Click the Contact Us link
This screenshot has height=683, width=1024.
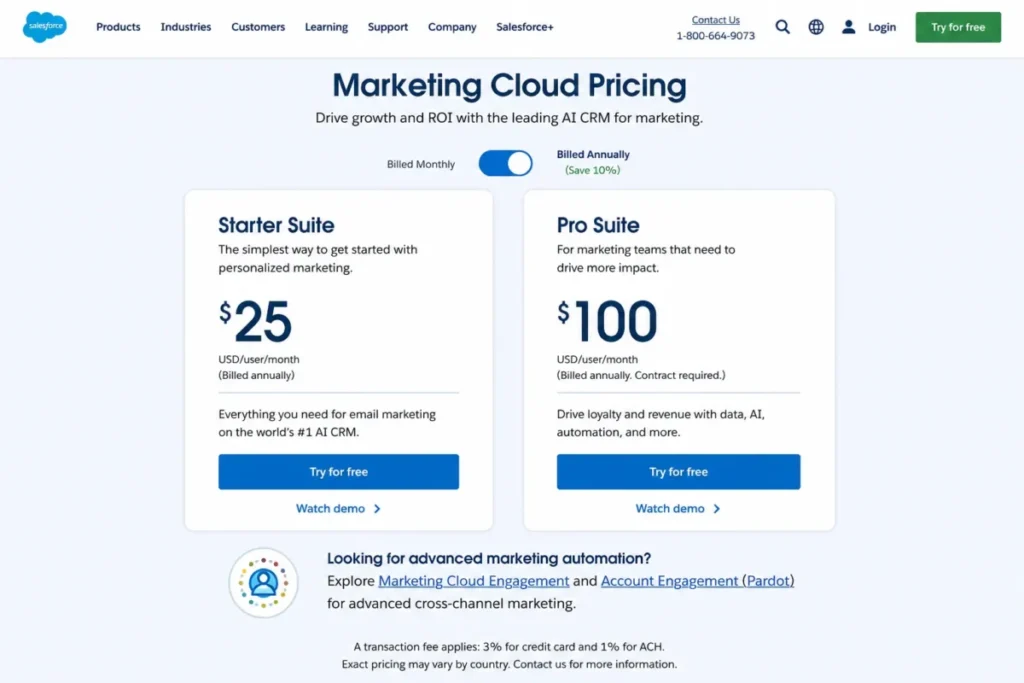716,20
